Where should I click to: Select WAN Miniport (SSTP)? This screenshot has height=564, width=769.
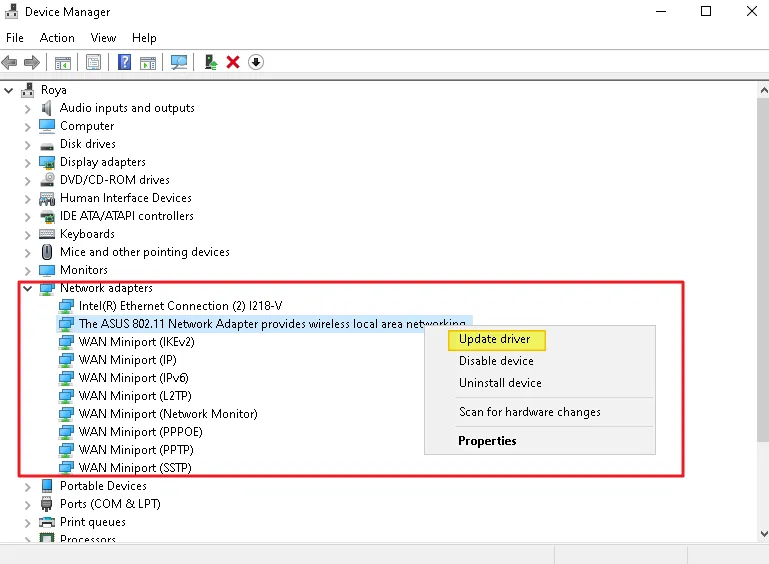tap(135, 468)
